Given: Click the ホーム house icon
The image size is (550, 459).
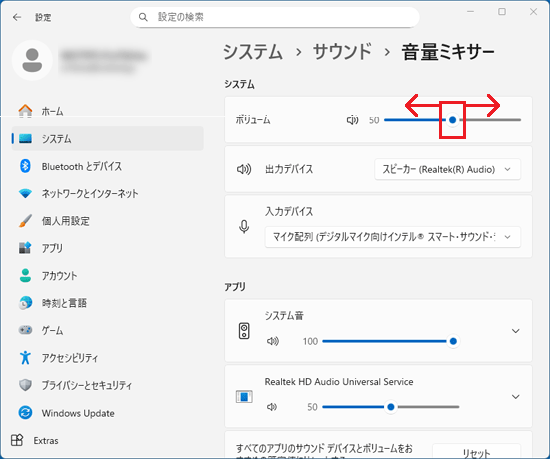Looking at the screenshot, I should [25, 111].
